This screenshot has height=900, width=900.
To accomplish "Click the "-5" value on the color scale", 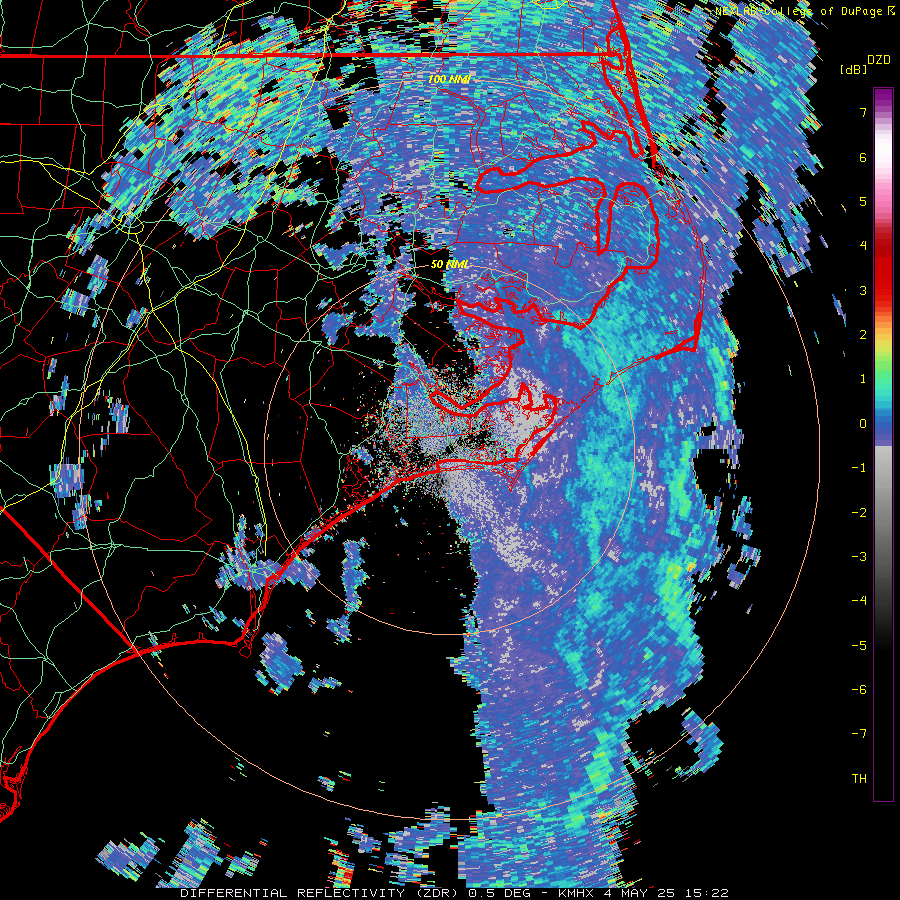I will [859, 645].
